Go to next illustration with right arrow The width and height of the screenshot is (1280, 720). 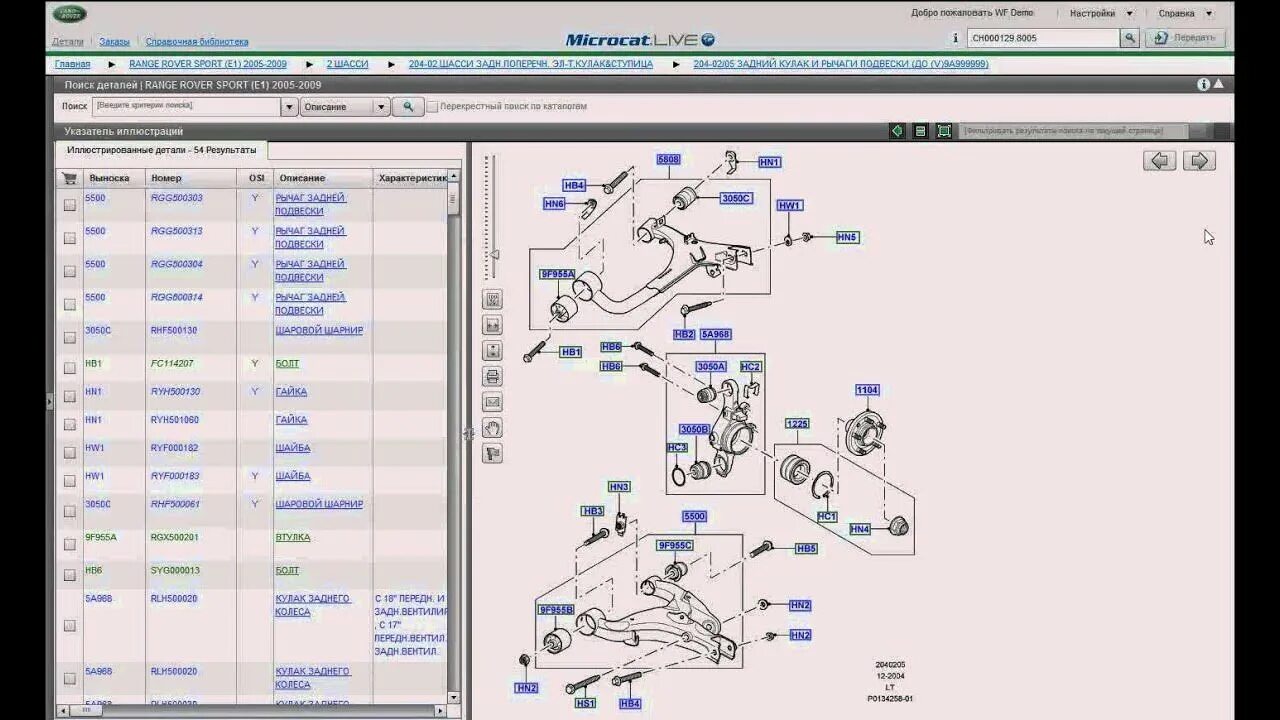[1200, 161]
